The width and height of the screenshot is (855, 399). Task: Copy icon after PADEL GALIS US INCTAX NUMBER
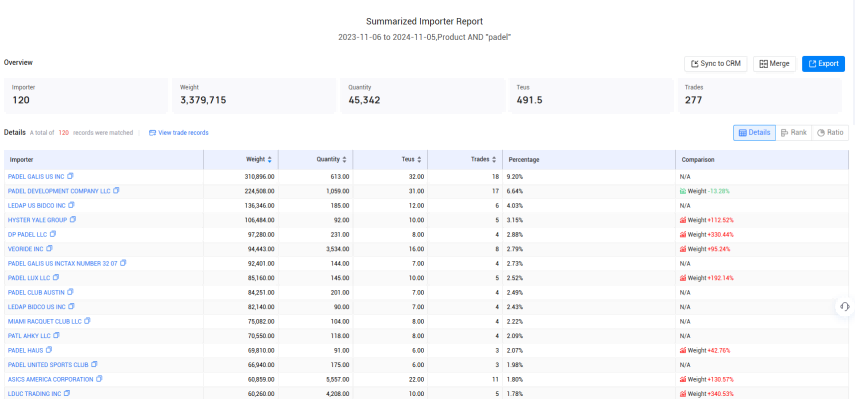[x=123, y=263]
